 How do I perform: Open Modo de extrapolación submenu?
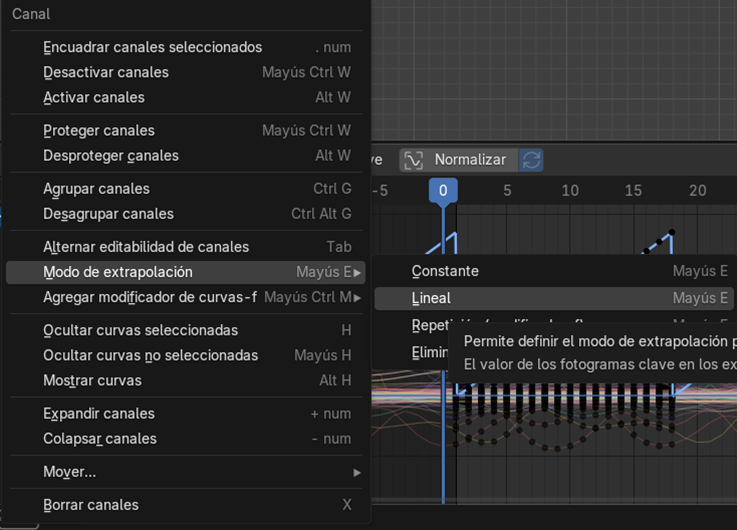(x=186, y=272)
